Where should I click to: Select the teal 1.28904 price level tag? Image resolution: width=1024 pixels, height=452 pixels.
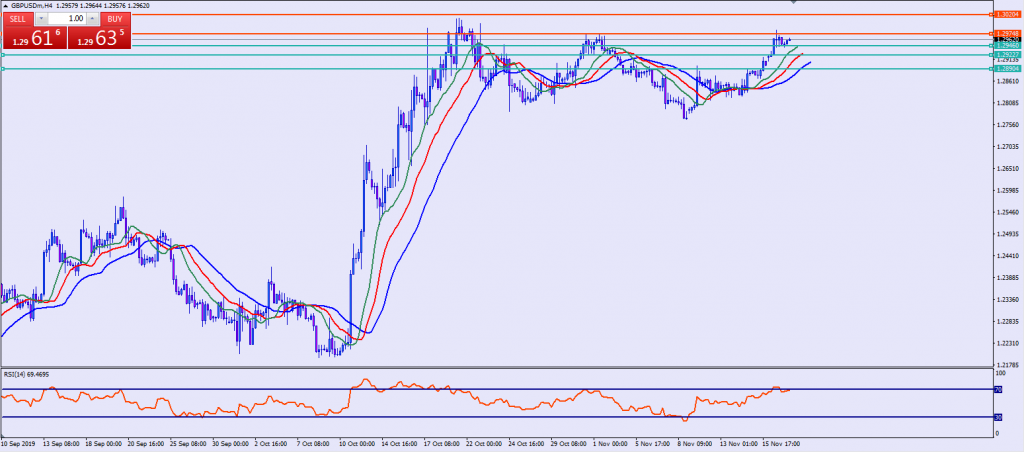pyautogui.click(x=1006, y=69)
